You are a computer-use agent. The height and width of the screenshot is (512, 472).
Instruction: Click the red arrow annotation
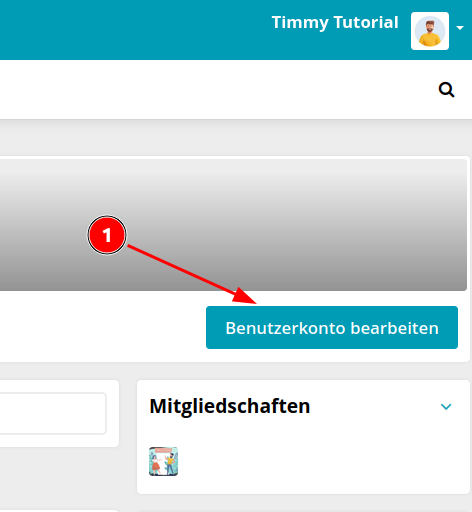pos(192,274)
